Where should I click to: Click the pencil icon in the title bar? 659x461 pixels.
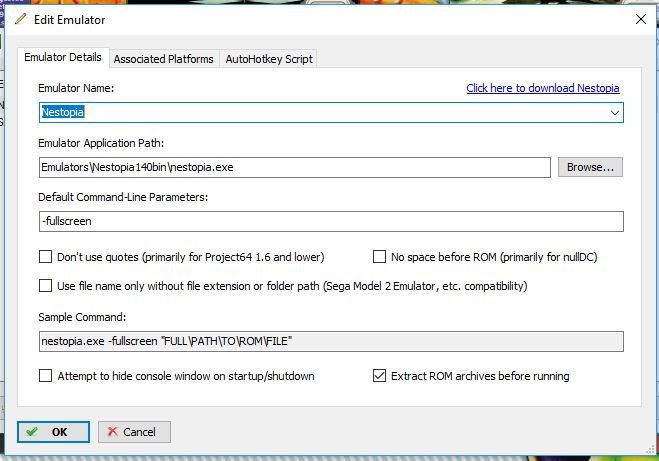coord(20,19)
